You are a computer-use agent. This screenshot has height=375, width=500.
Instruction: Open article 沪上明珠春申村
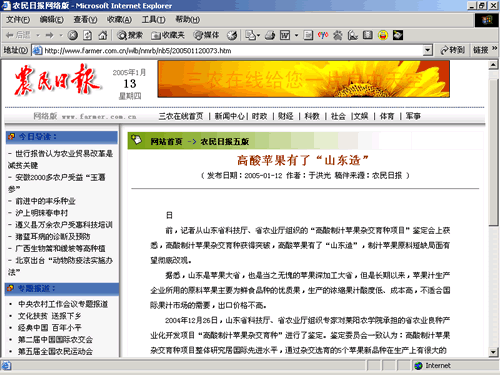coord(41,213)
